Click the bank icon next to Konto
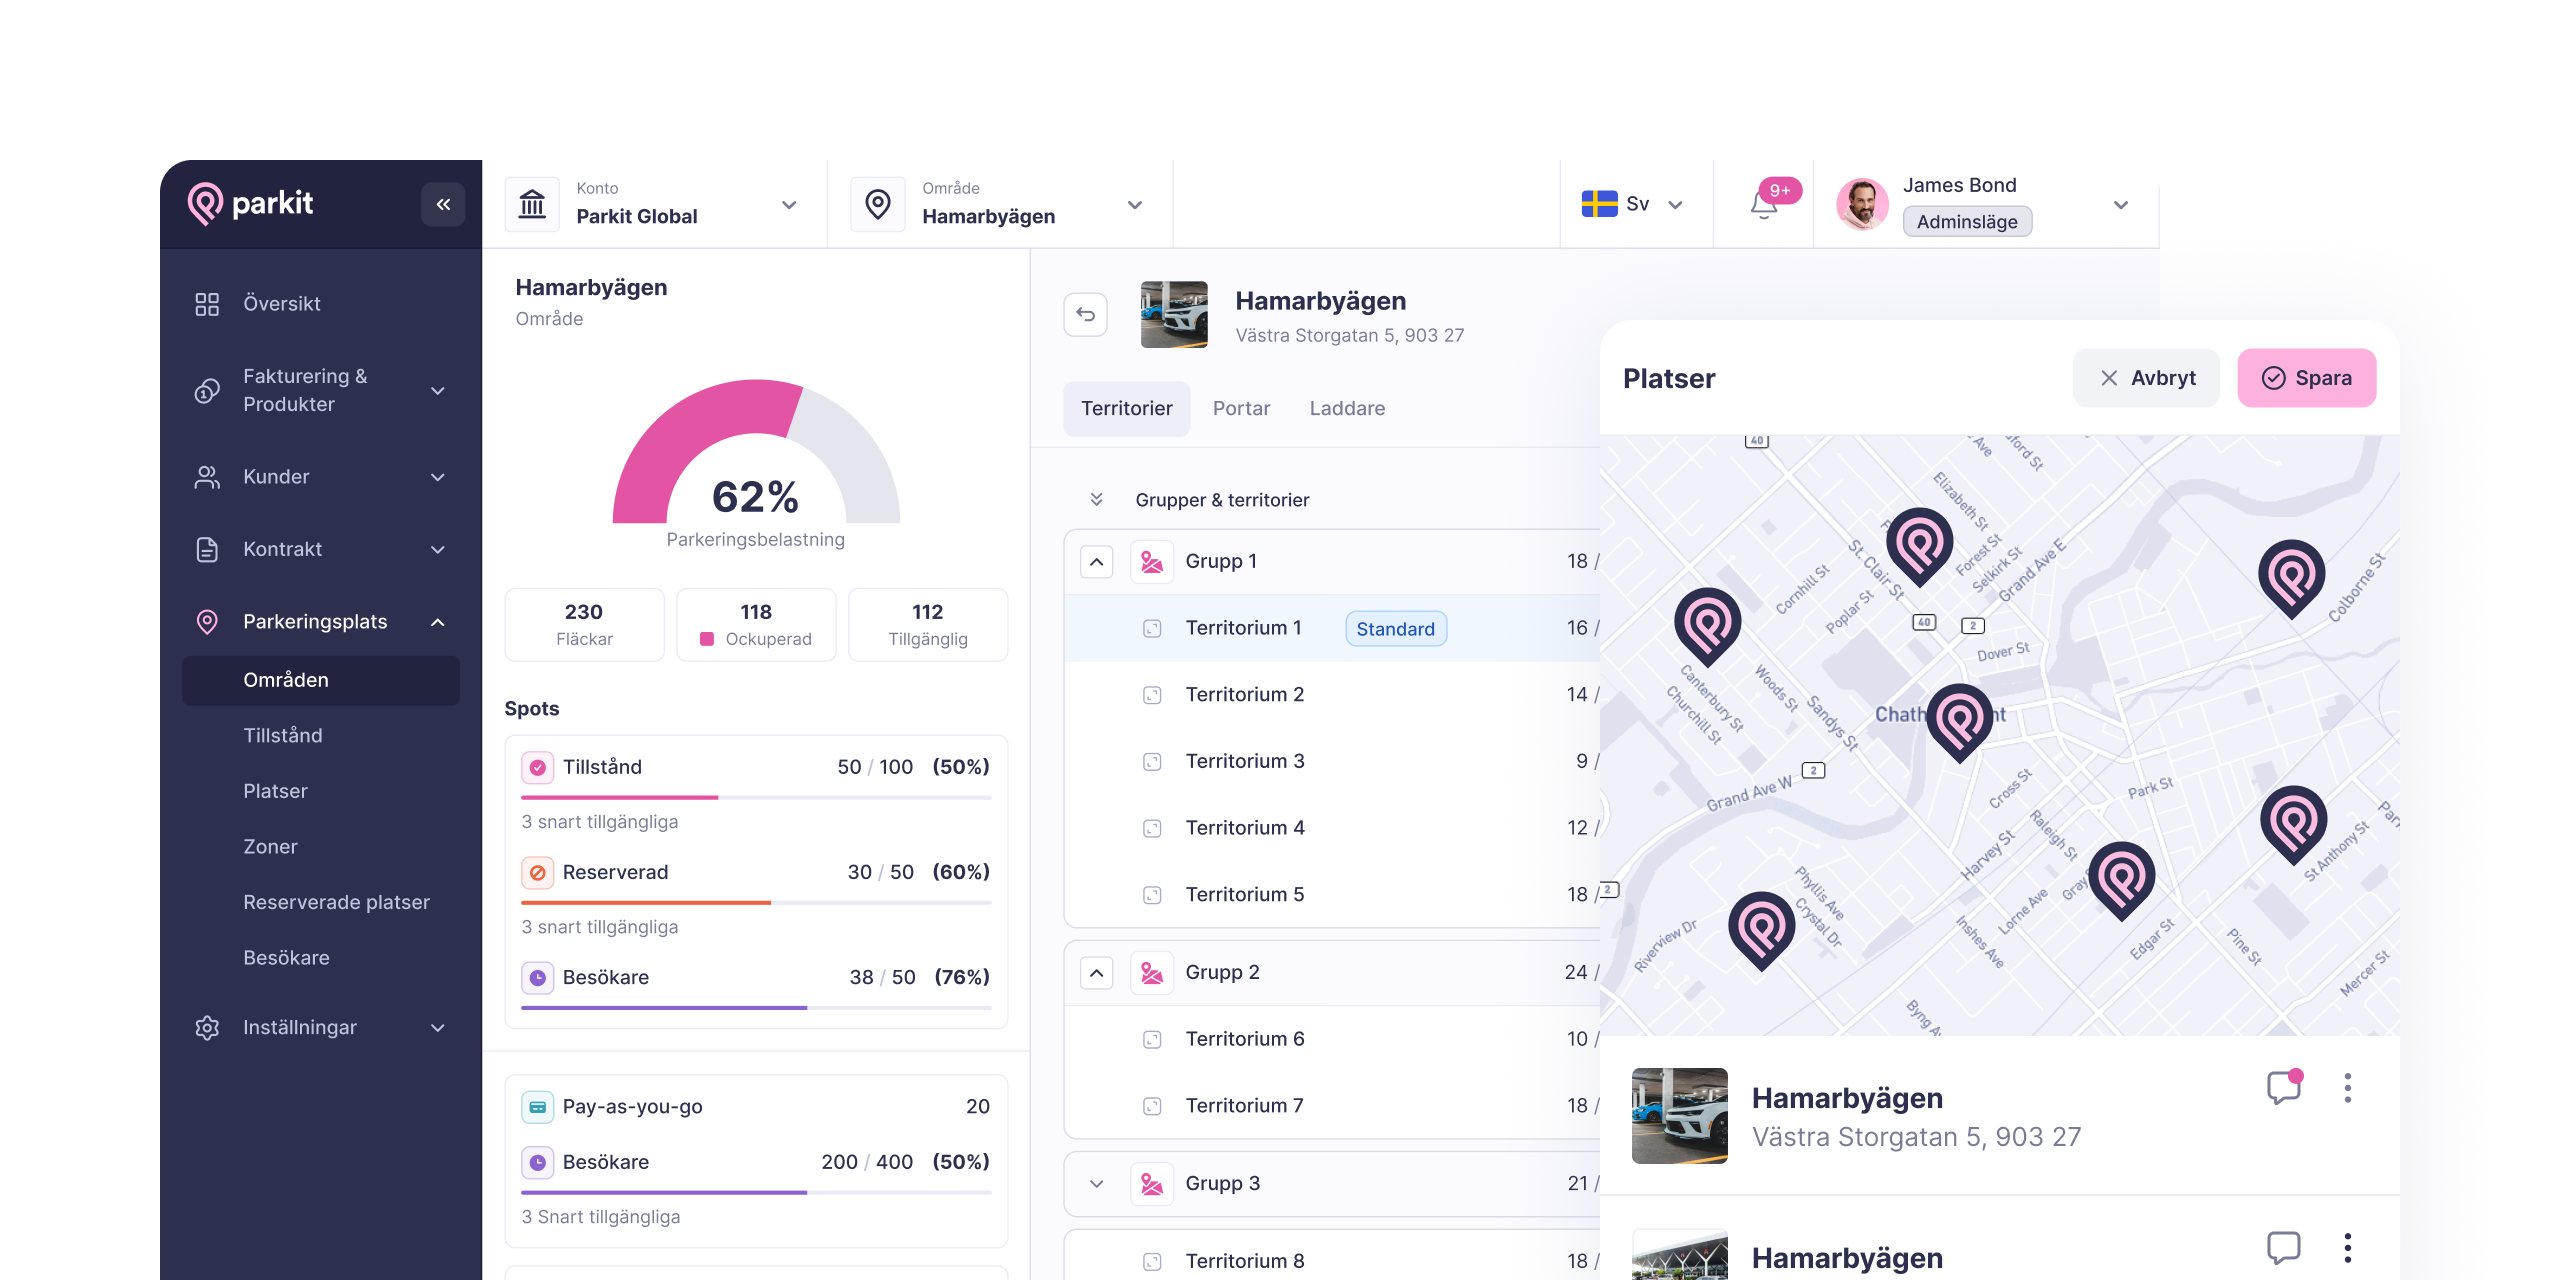This screenshot has height=1280, width=2560. pos(532,205)
